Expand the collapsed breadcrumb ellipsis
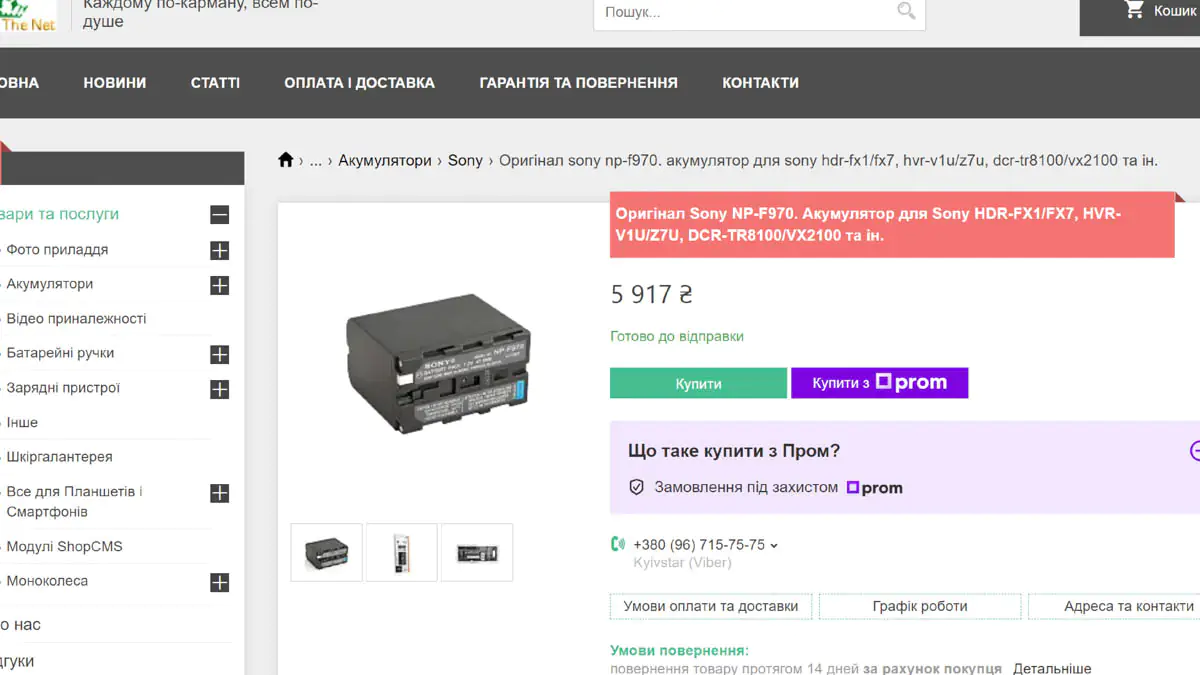The width and height of the screenshot is (1200, 675). click(316, 160)
